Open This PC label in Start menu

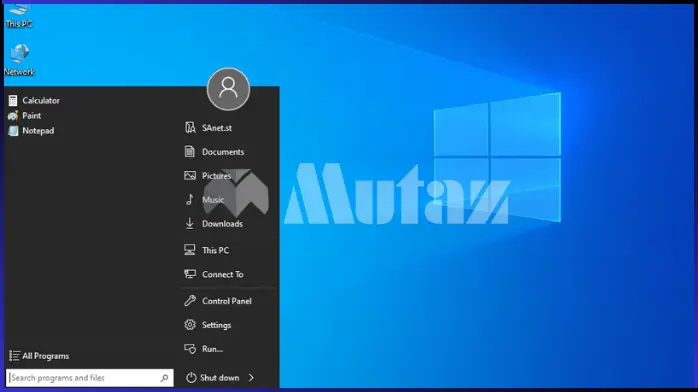pos(215,251)
